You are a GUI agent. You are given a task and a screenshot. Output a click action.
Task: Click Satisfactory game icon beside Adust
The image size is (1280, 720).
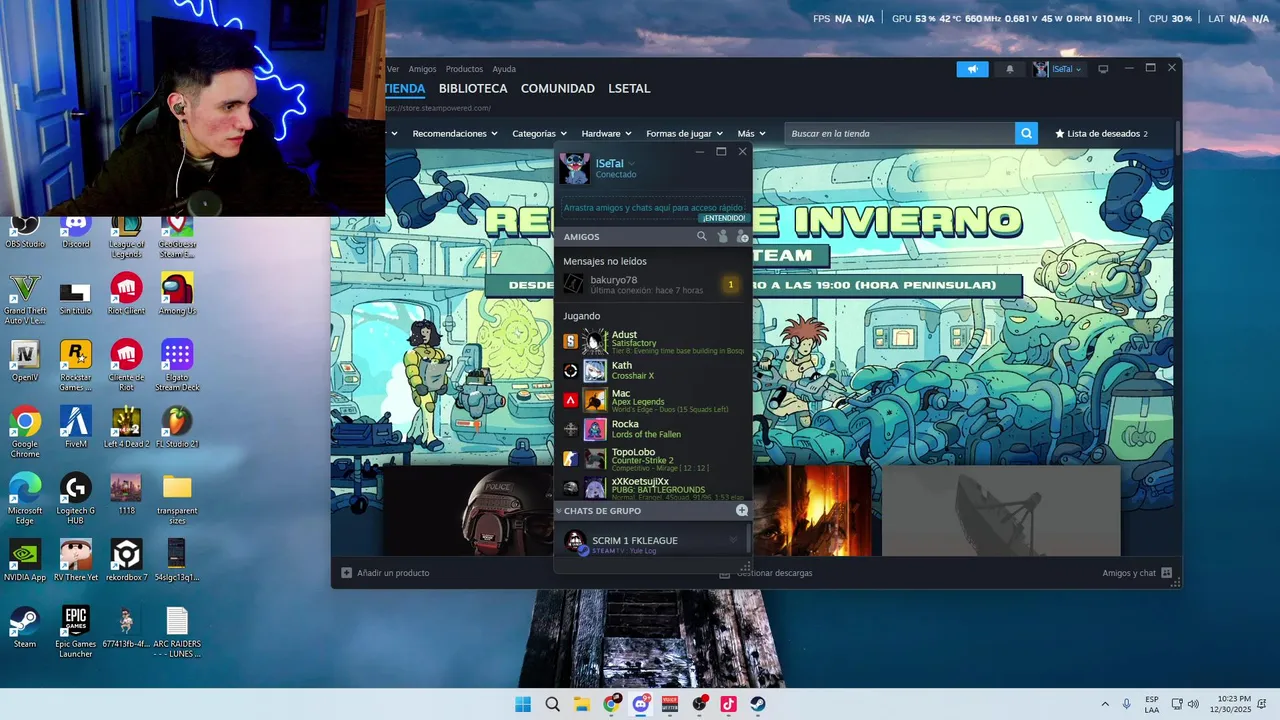[x=570, y=342]
